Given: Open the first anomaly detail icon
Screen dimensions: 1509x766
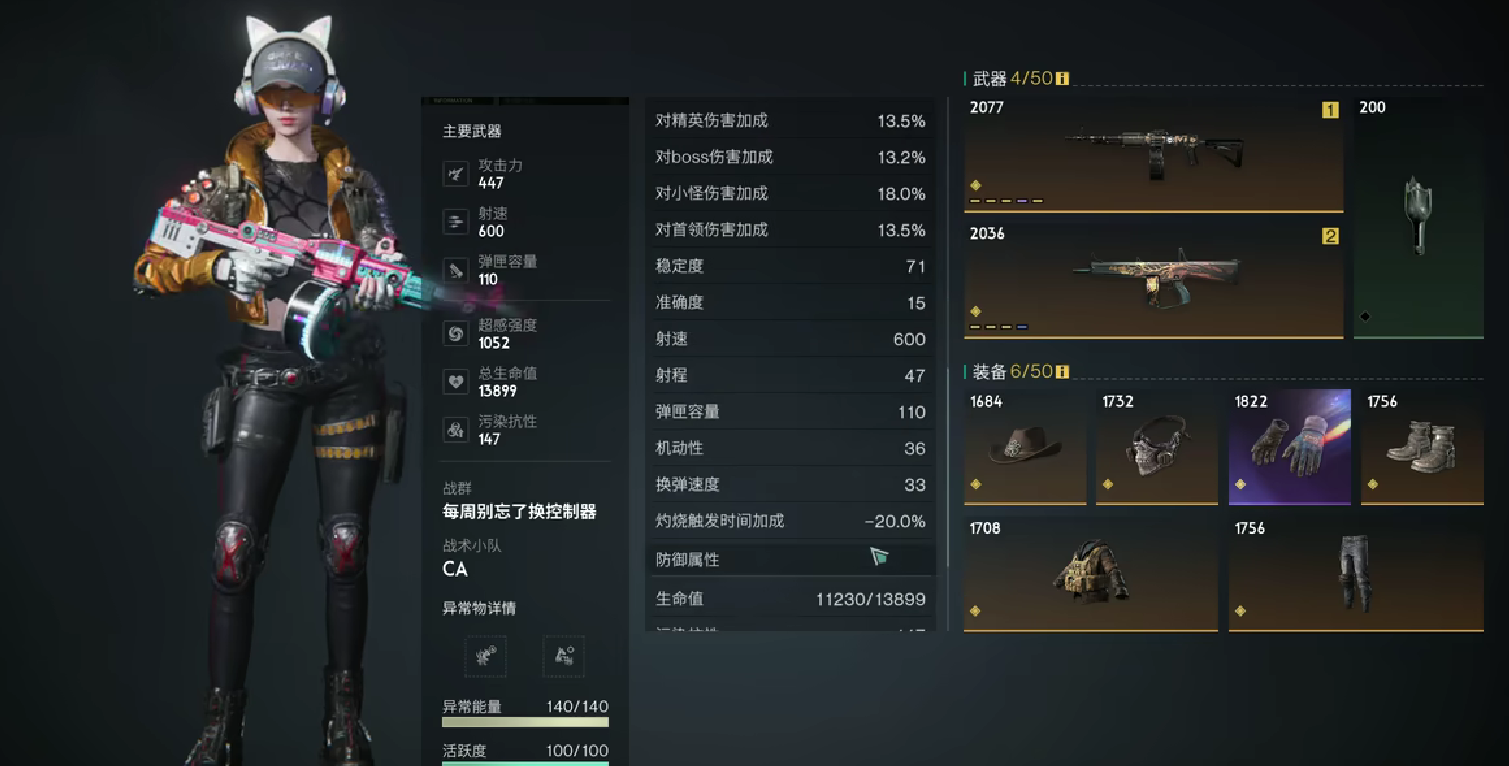Looking at the screenshot, I should 486,657.
